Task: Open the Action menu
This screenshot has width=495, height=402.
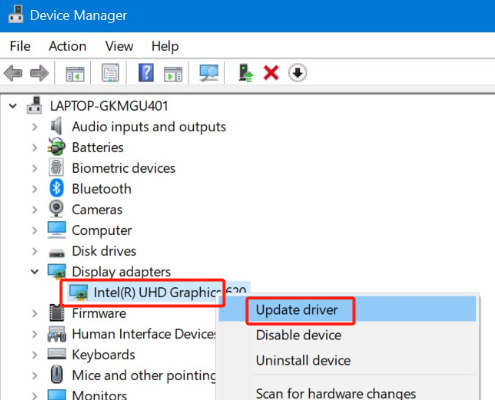Action: pyautogui.click(x=68, y=46)
